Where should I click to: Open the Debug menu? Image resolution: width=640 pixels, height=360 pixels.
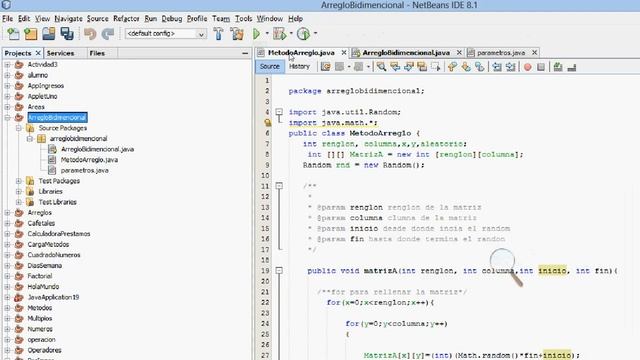(x=171, y=19)
